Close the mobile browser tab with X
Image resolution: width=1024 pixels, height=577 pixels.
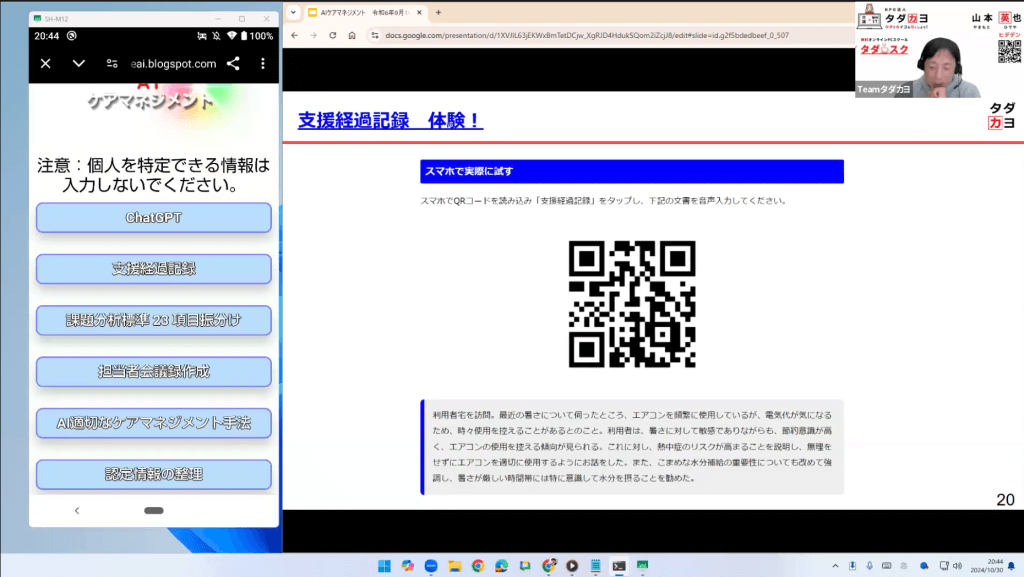pos(45,63)
